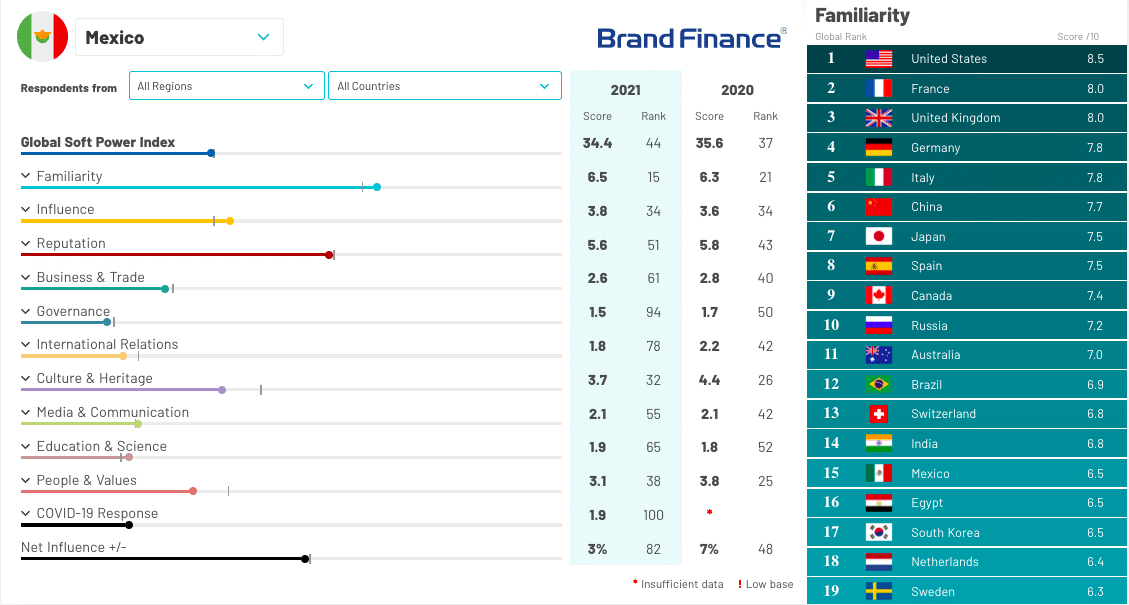Click the Switzerland flag icon
The image size is (1129, 605).
coord(878,414)
